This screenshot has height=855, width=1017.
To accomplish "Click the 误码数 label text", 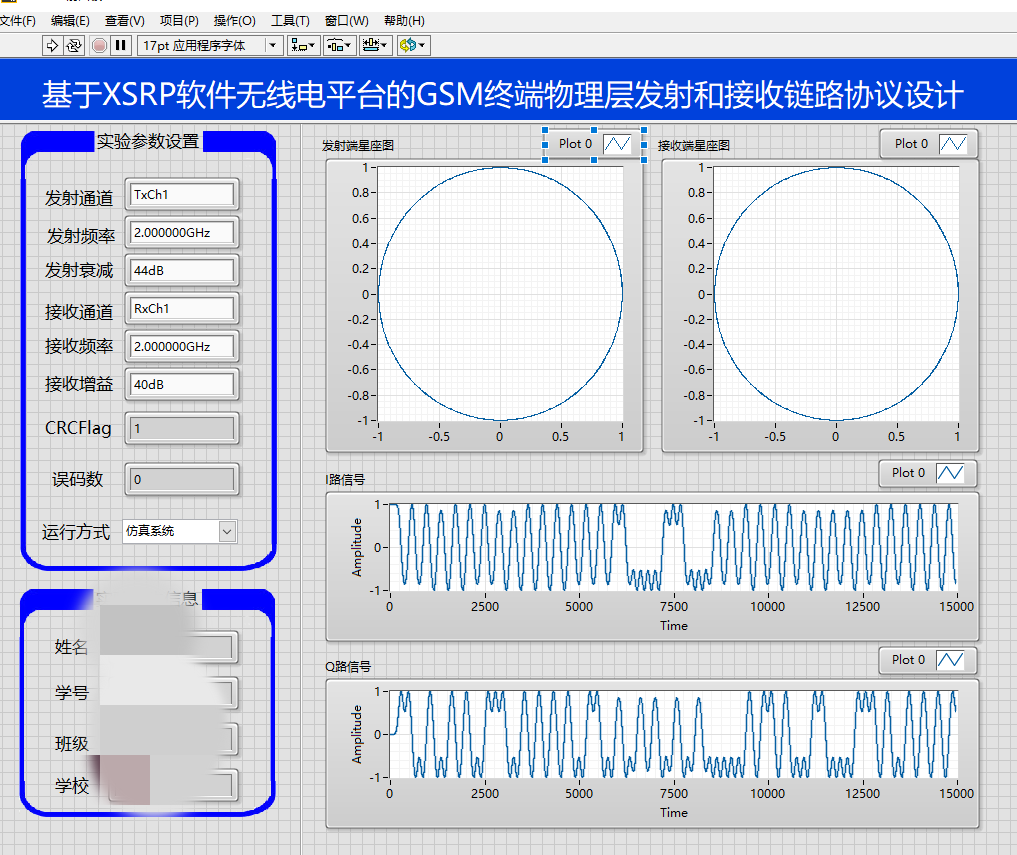I will [x=77, y=479].
